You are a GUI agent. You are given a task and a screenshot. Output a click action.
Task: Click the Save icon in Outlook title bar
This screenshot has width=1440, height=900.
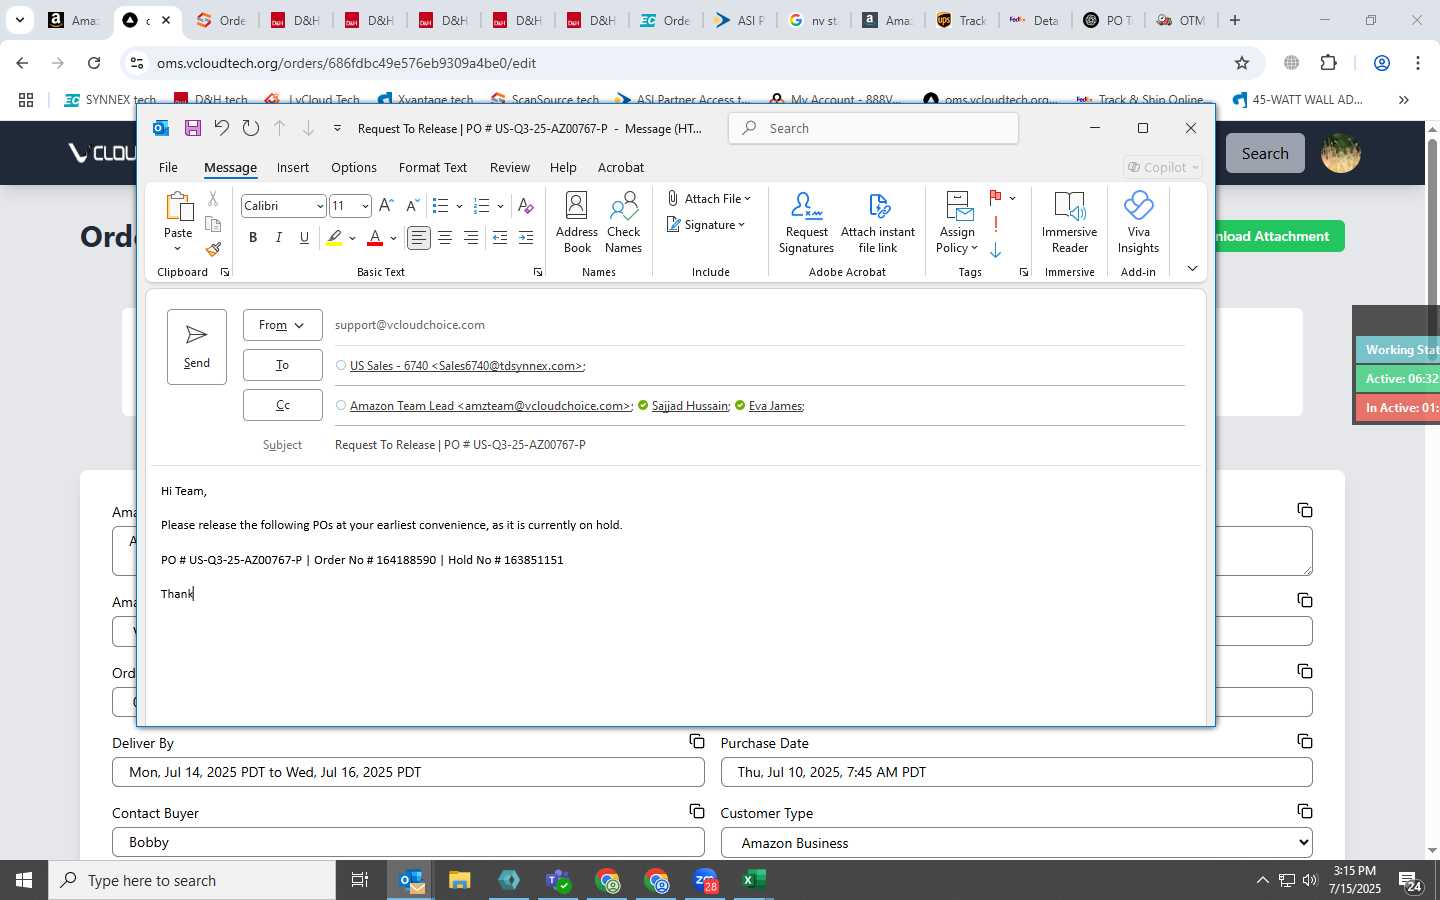click(193, 128)
